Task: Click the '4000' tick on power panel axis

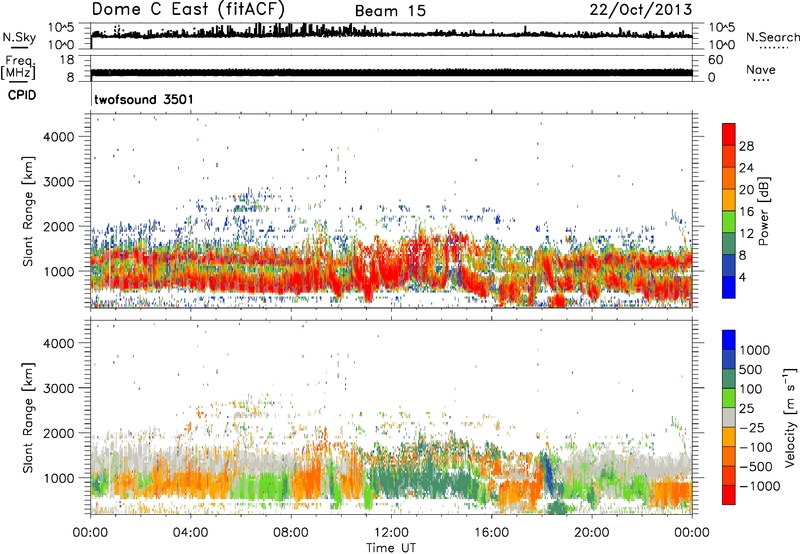Action: pyautogui.click(x=59, y=137)
